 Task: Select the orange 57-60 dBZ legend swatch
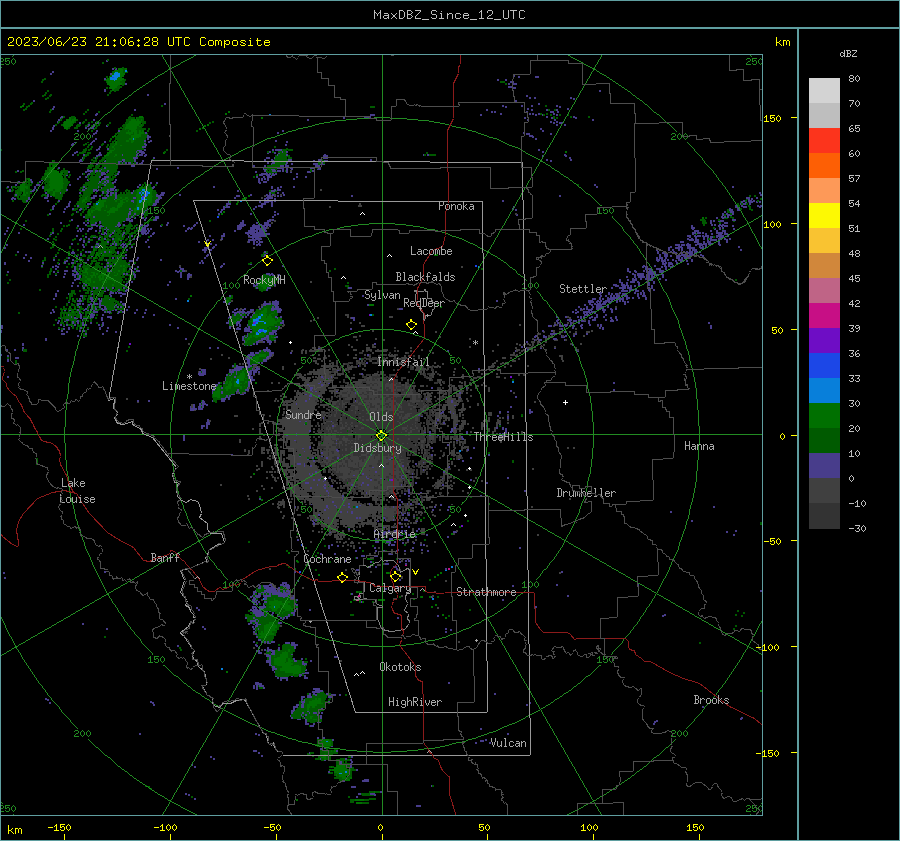pyautogui.click(x=824, y=166)
